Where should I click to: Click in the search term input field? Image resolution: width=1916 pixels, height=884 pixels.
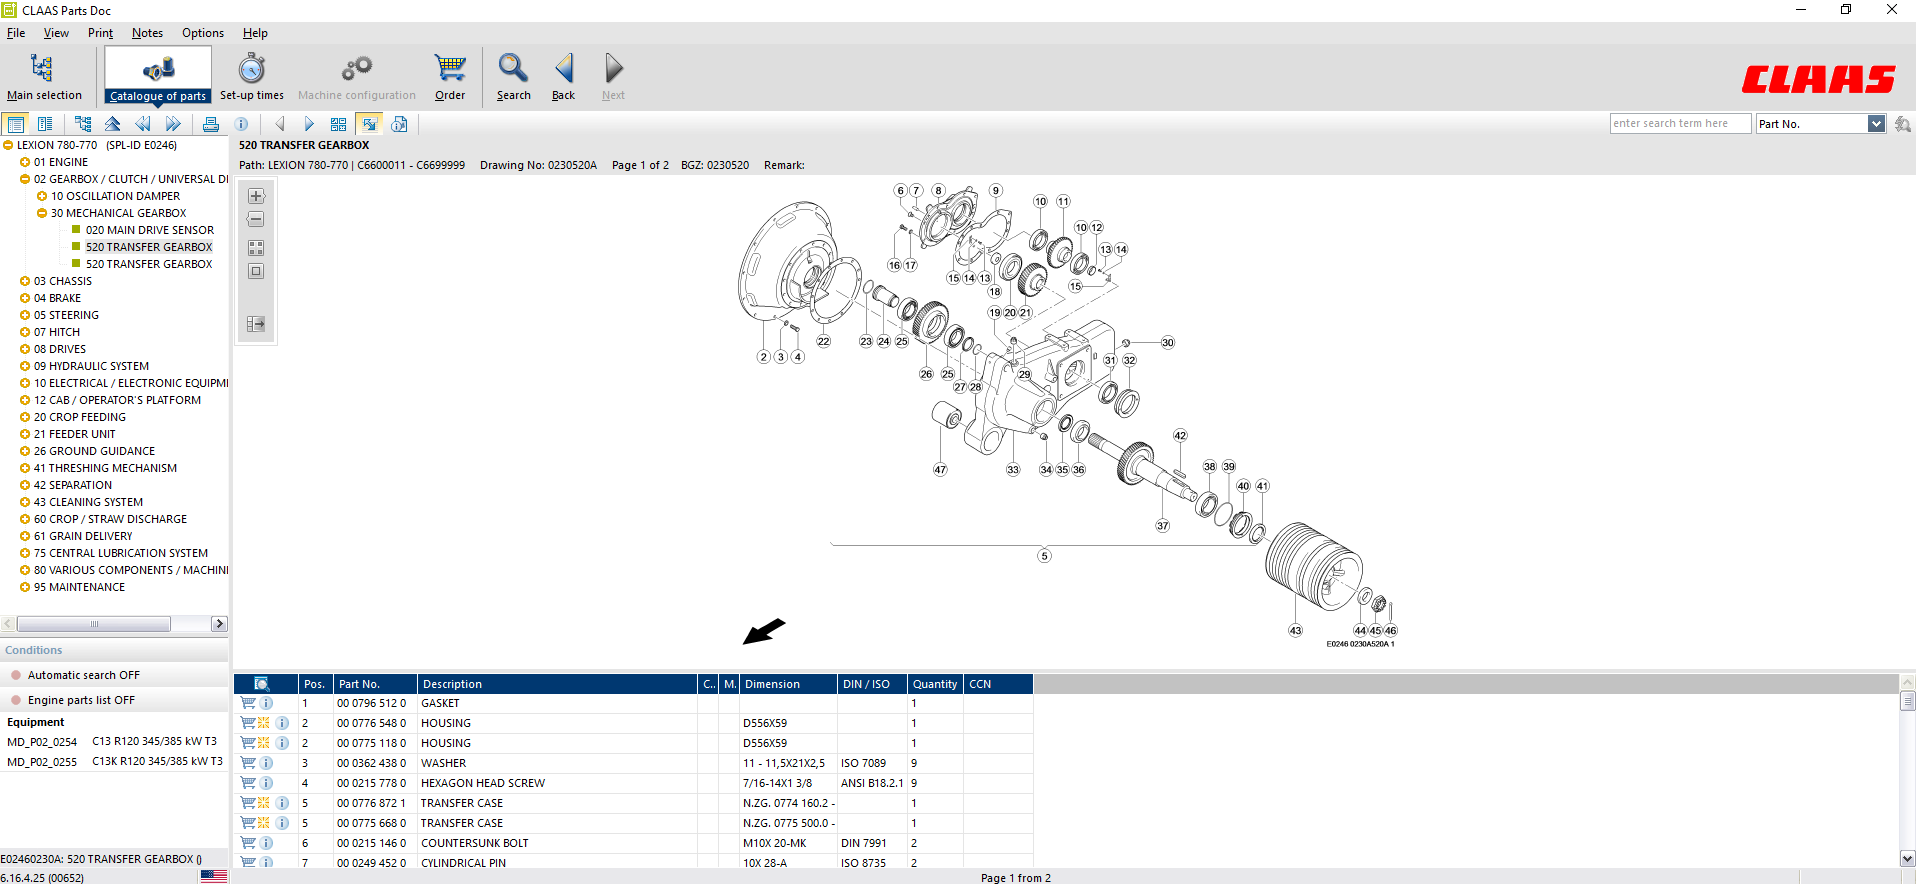[x=1680, y=124]
